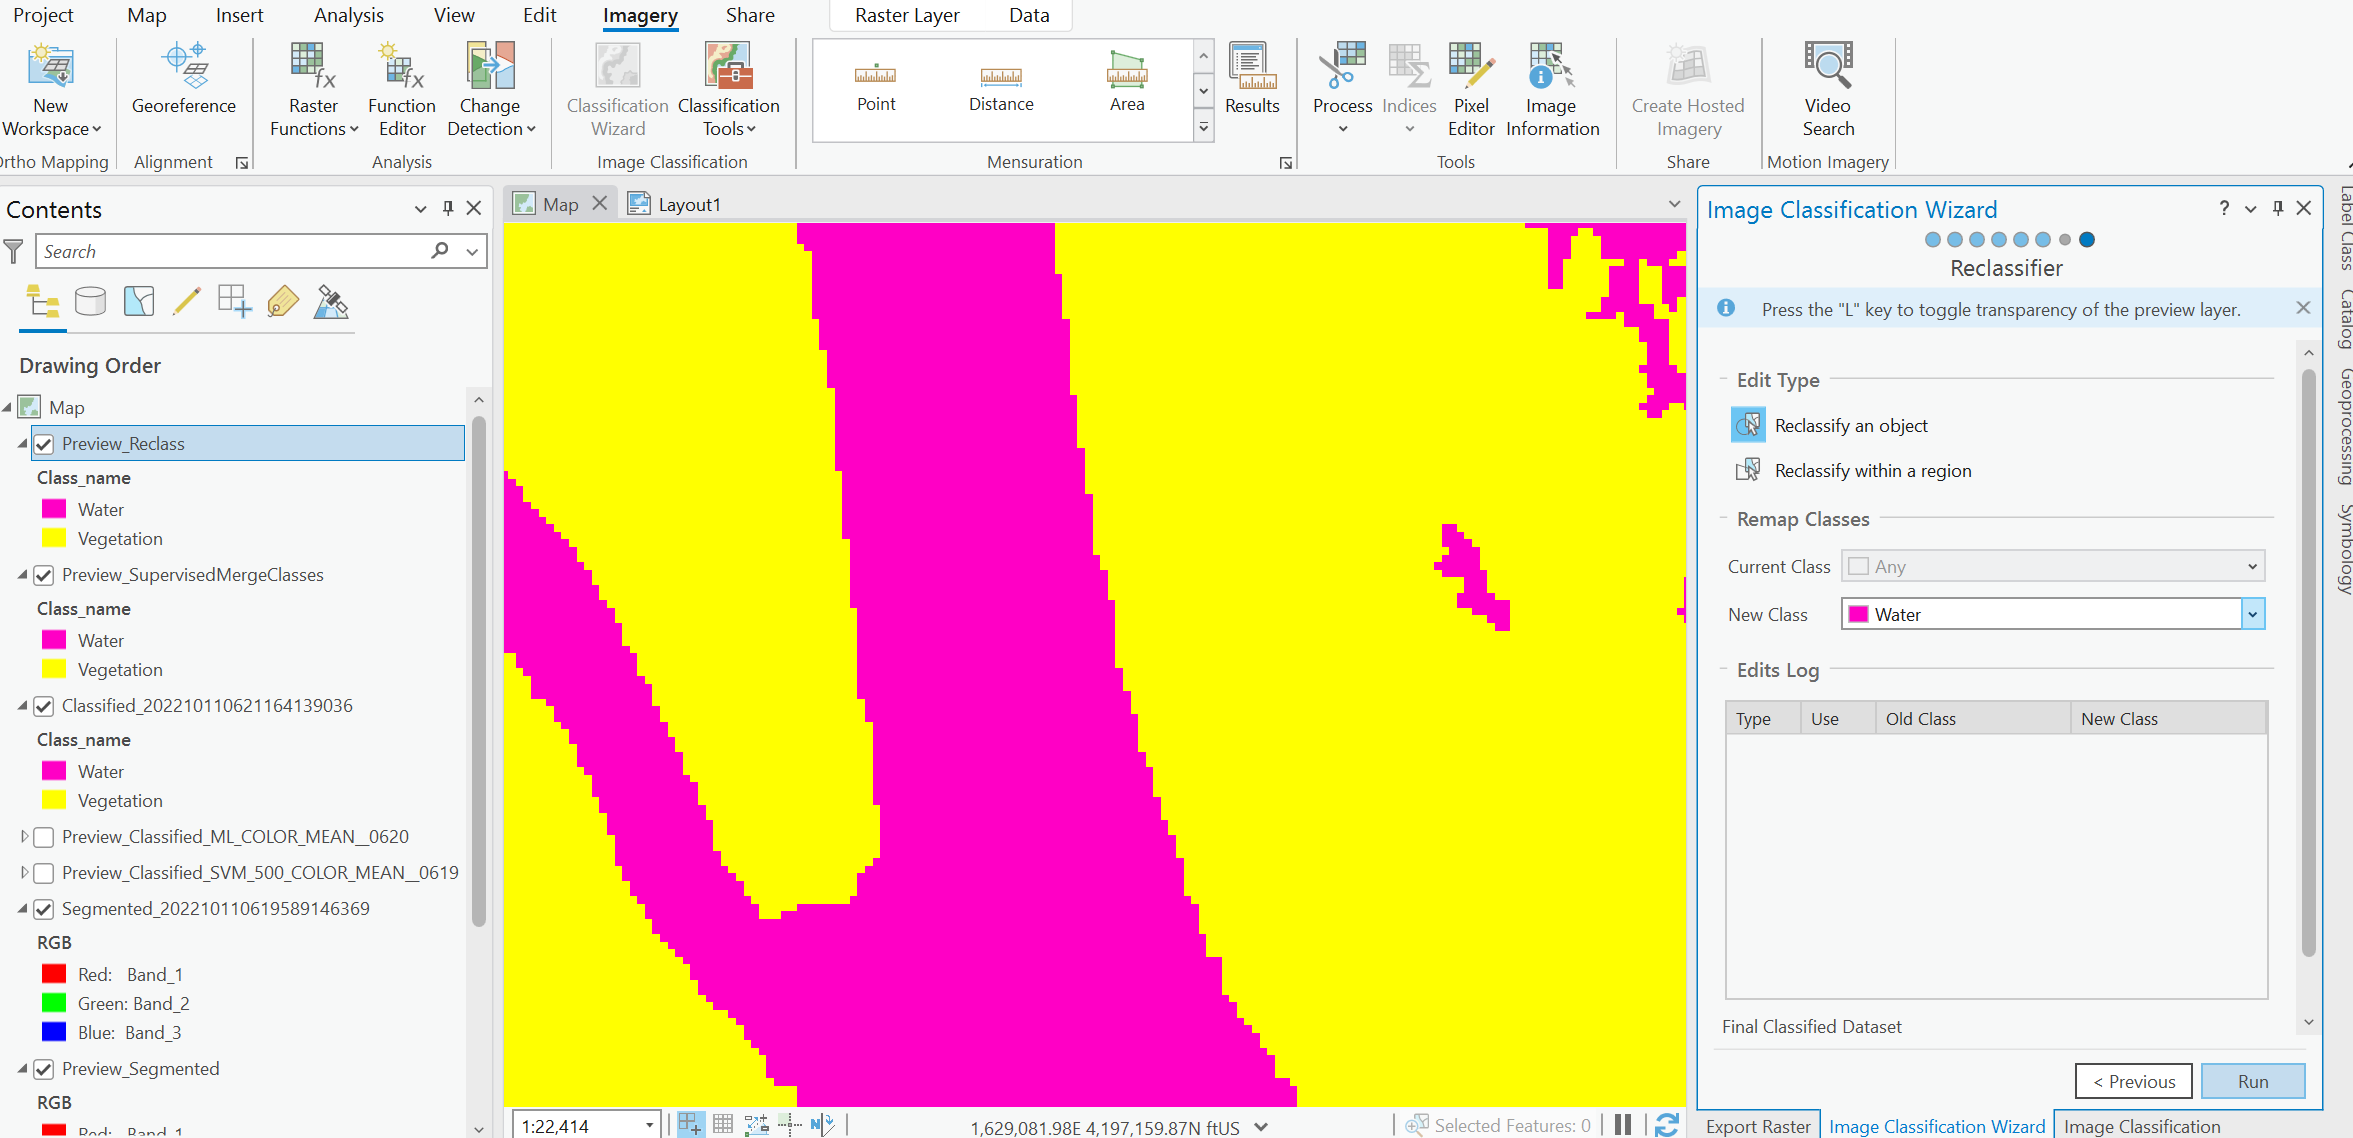This screenshot has width=2353, height=1138.
Task: Open the Classification Wizard tool
Action: [616, 90]
